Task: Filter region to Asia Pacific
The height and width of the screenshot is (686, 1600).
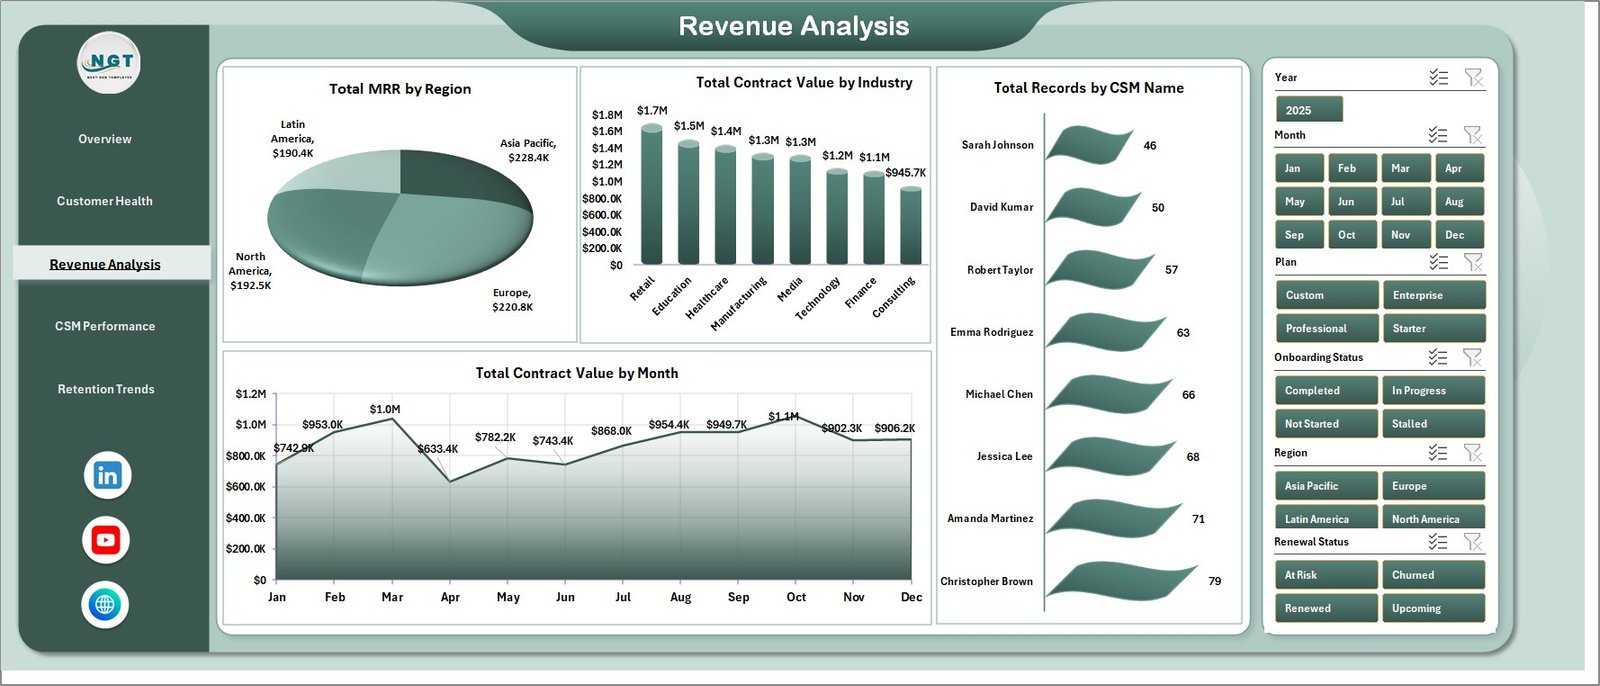Action: coord(1327,486)
